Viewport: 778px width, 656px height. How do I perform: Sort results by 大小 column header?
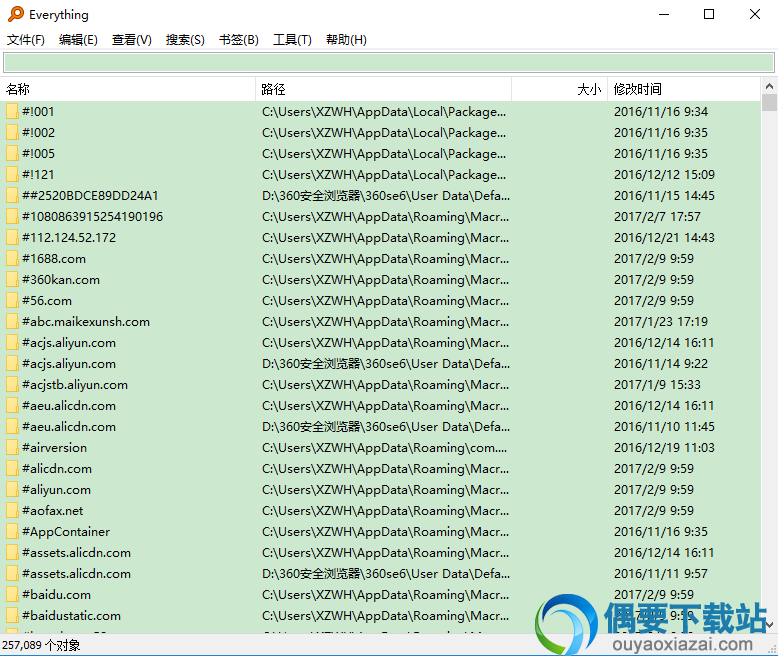tap(559, 89)
